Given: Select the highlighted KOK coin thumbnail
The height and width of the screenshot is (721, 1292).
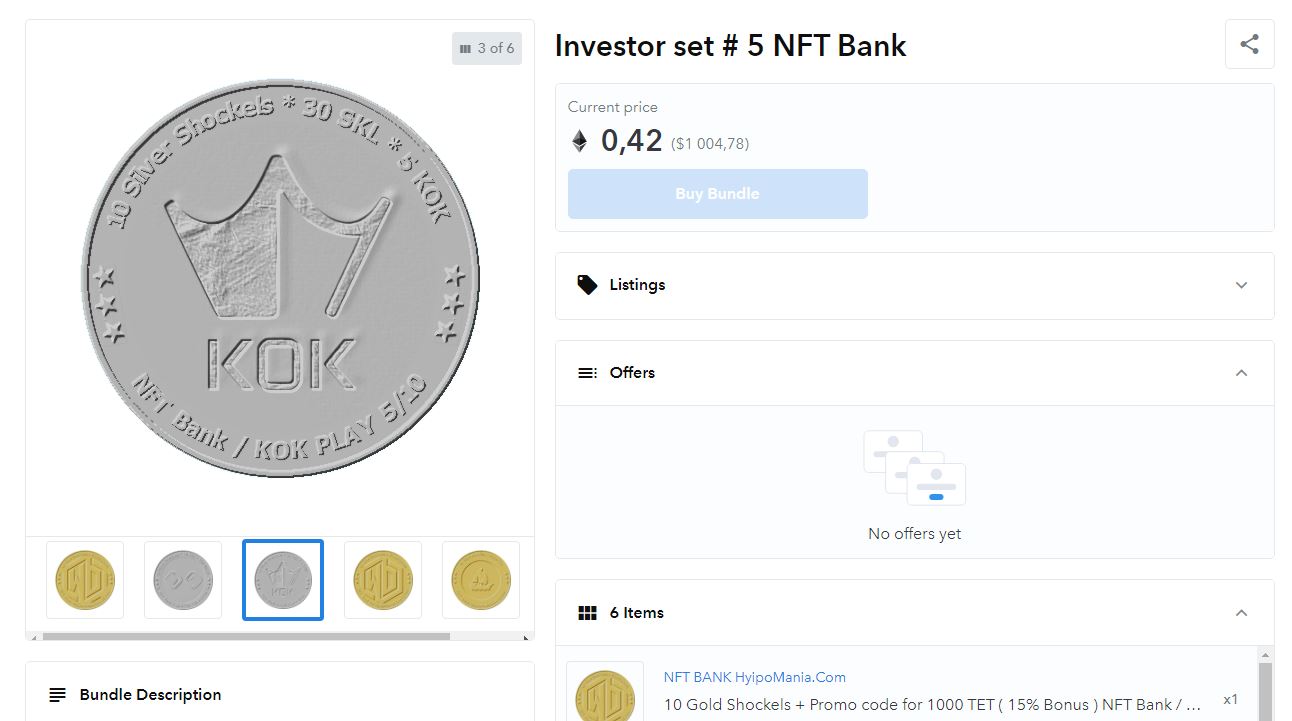Looking at the screenshot, I should [x=283, y=580].
